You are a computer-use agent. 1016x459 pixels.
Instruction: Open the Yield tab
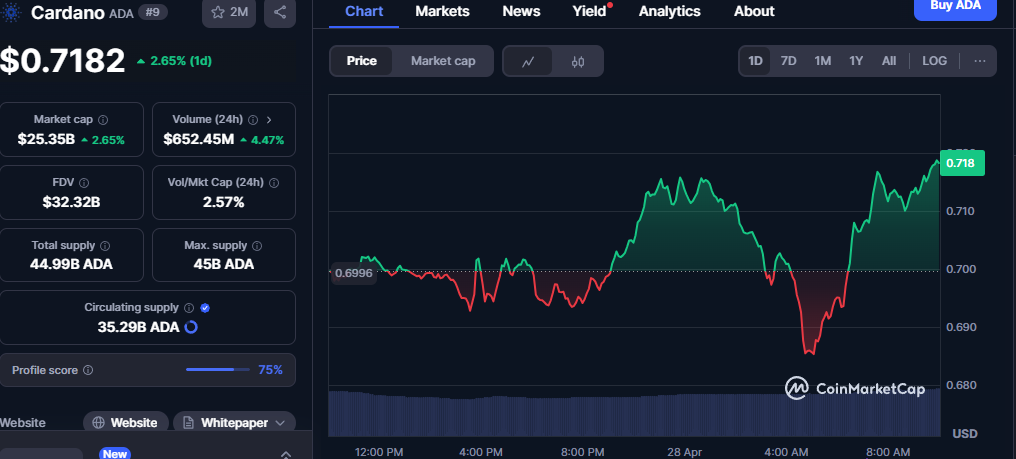(590, 12)
